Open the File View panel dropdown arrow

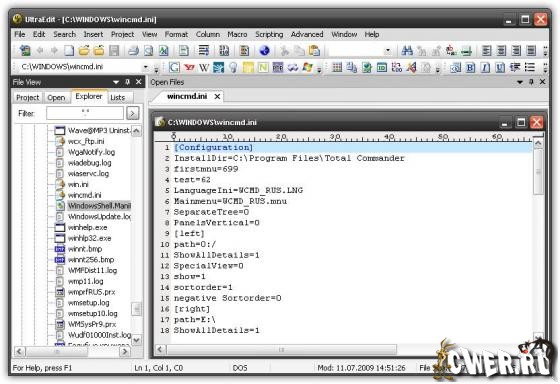pos(116,82)
